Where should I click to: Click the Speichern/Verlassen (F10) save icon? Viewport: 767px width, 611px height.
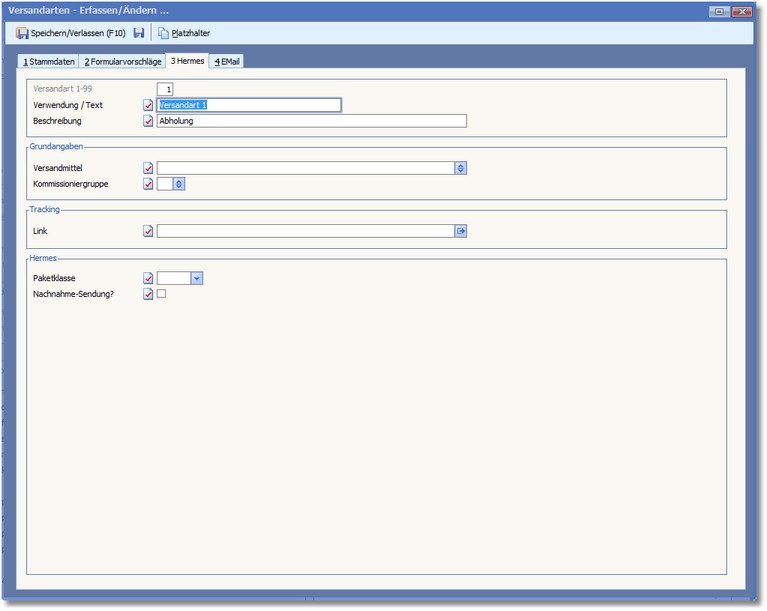point(22,33)
